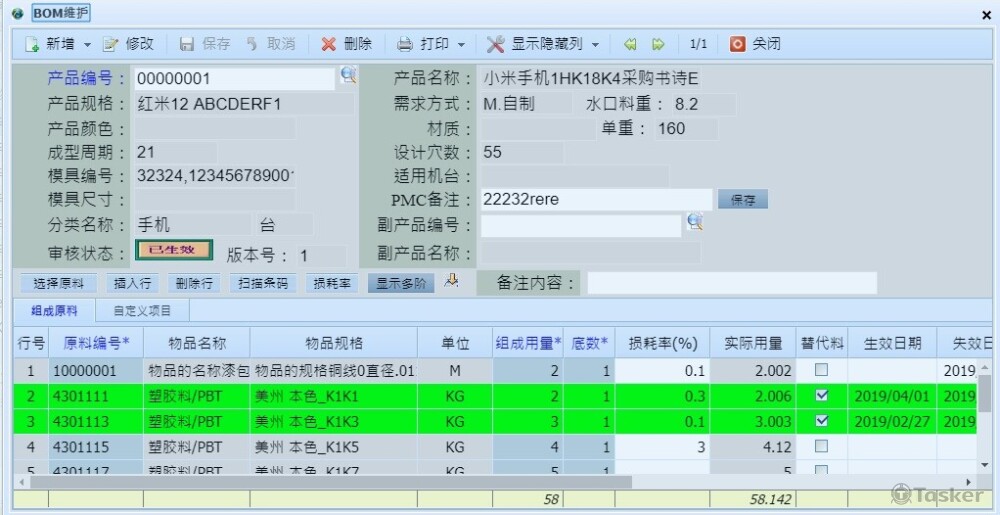Uncheck 替代料 checkbox for row 4301111

[822, 396]
